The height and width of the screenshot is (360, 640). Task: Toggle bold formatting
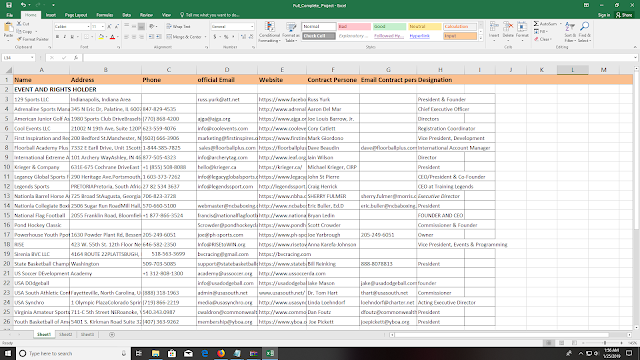pyautogui.click(x=57, y=37)
